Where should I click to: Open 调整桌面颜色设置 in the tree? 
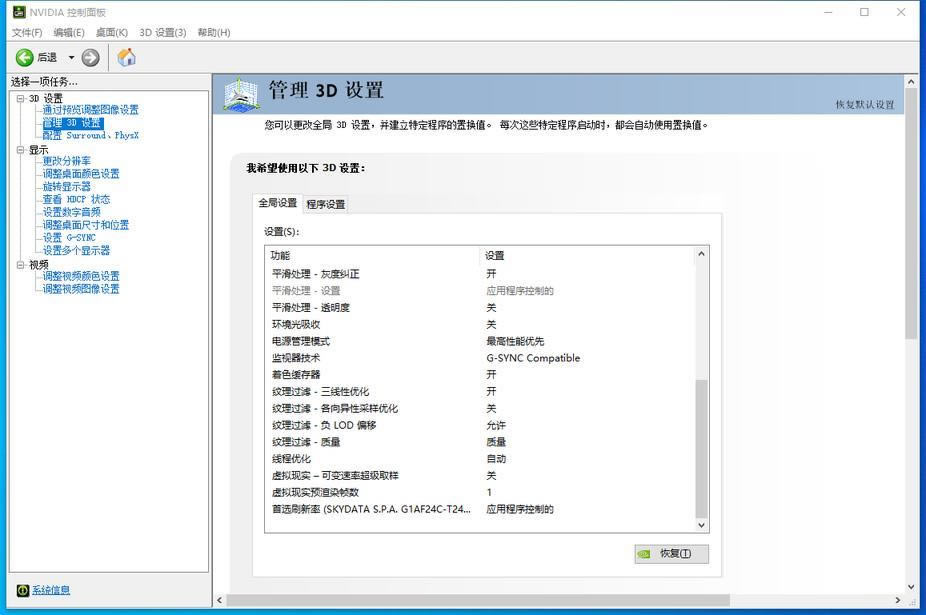pos(81,174)
